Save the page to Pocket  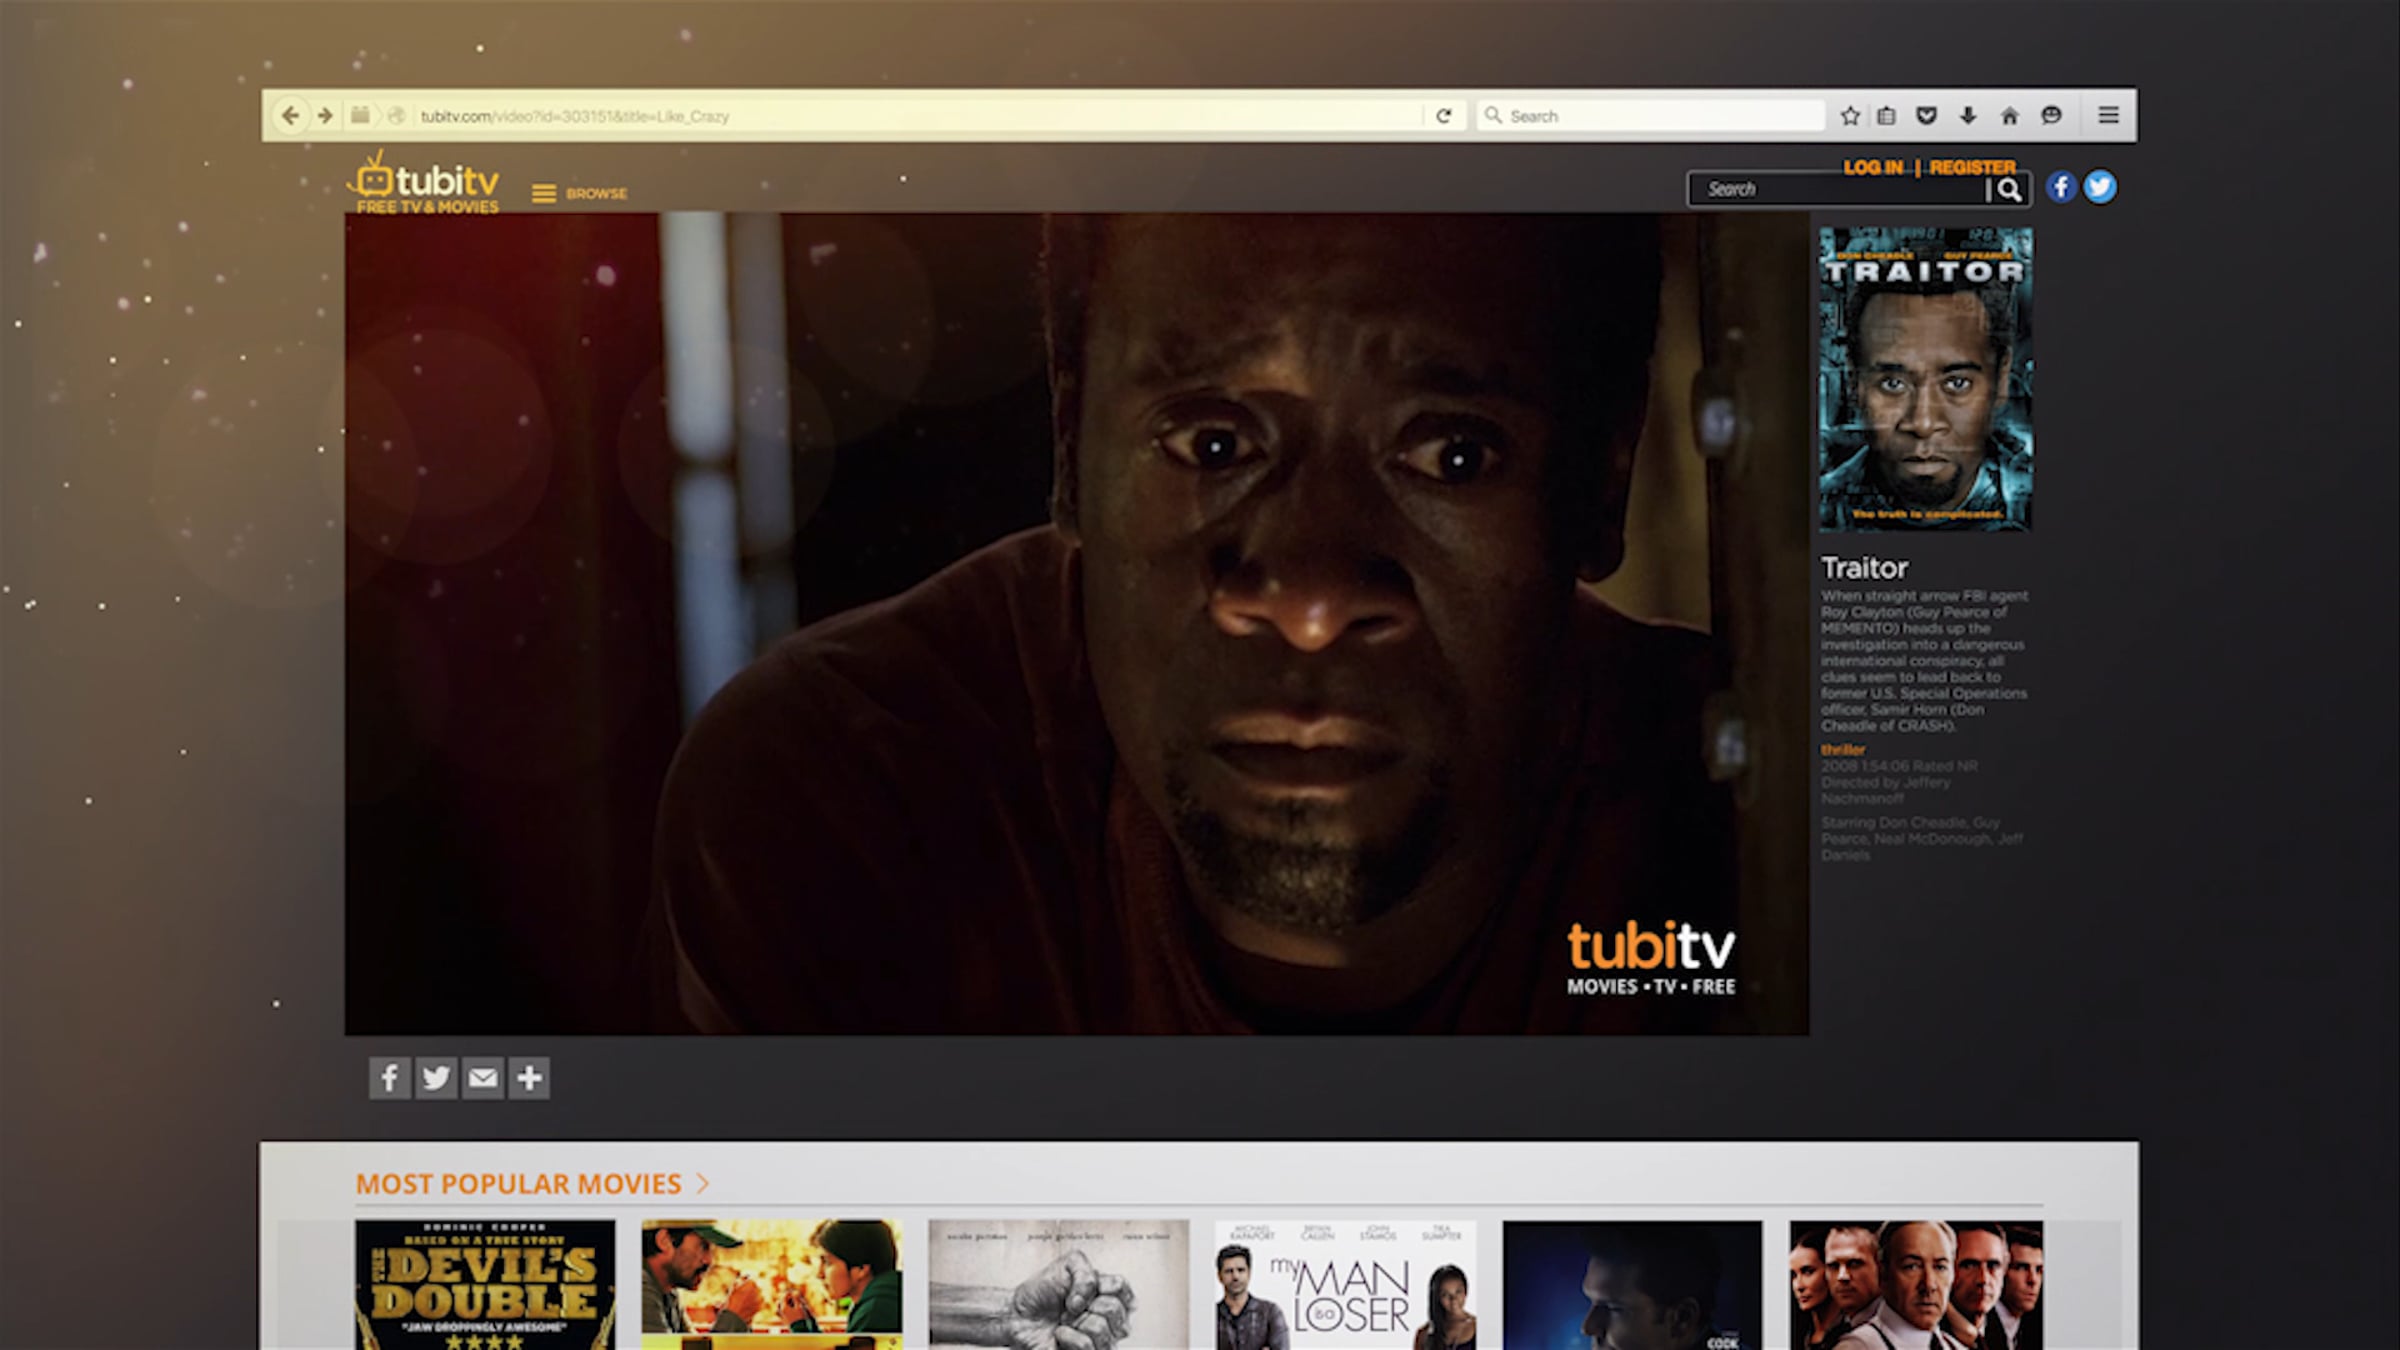pos(1926,116)
